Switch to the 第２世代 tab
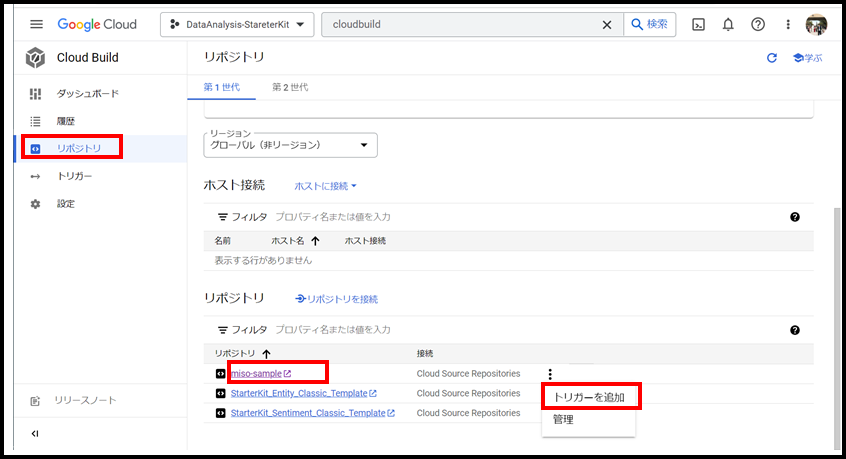 click(x=290, y=87)
